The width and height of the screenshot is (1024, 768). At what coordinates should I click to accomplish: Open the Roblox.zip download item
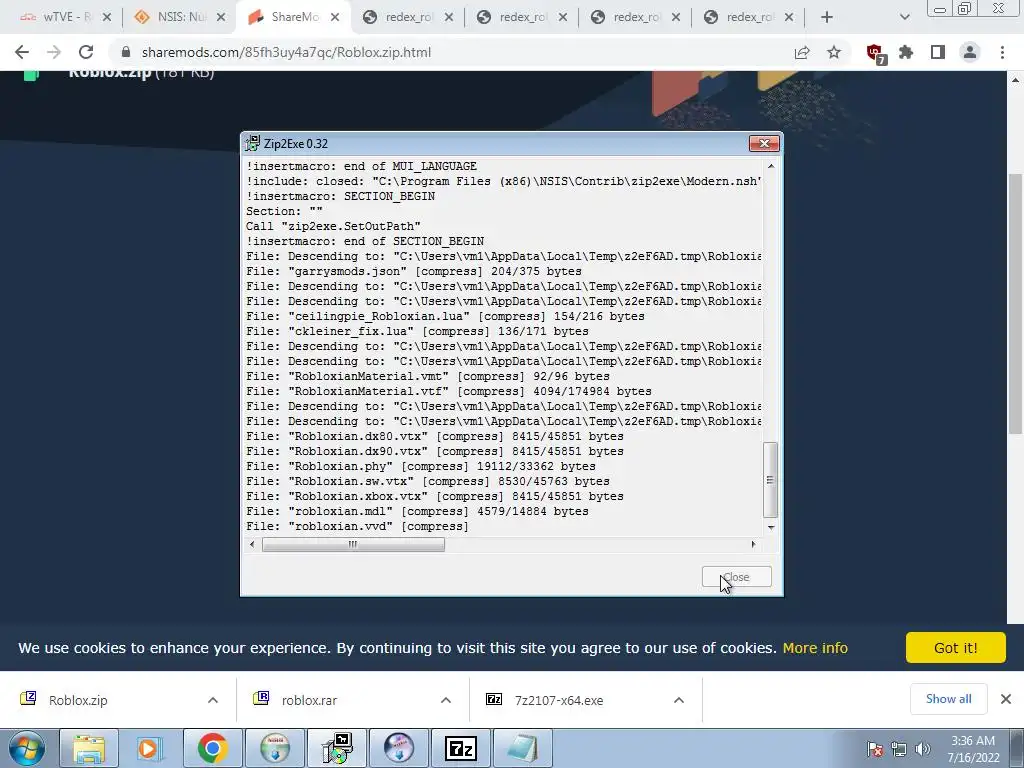tap(78, 700)
